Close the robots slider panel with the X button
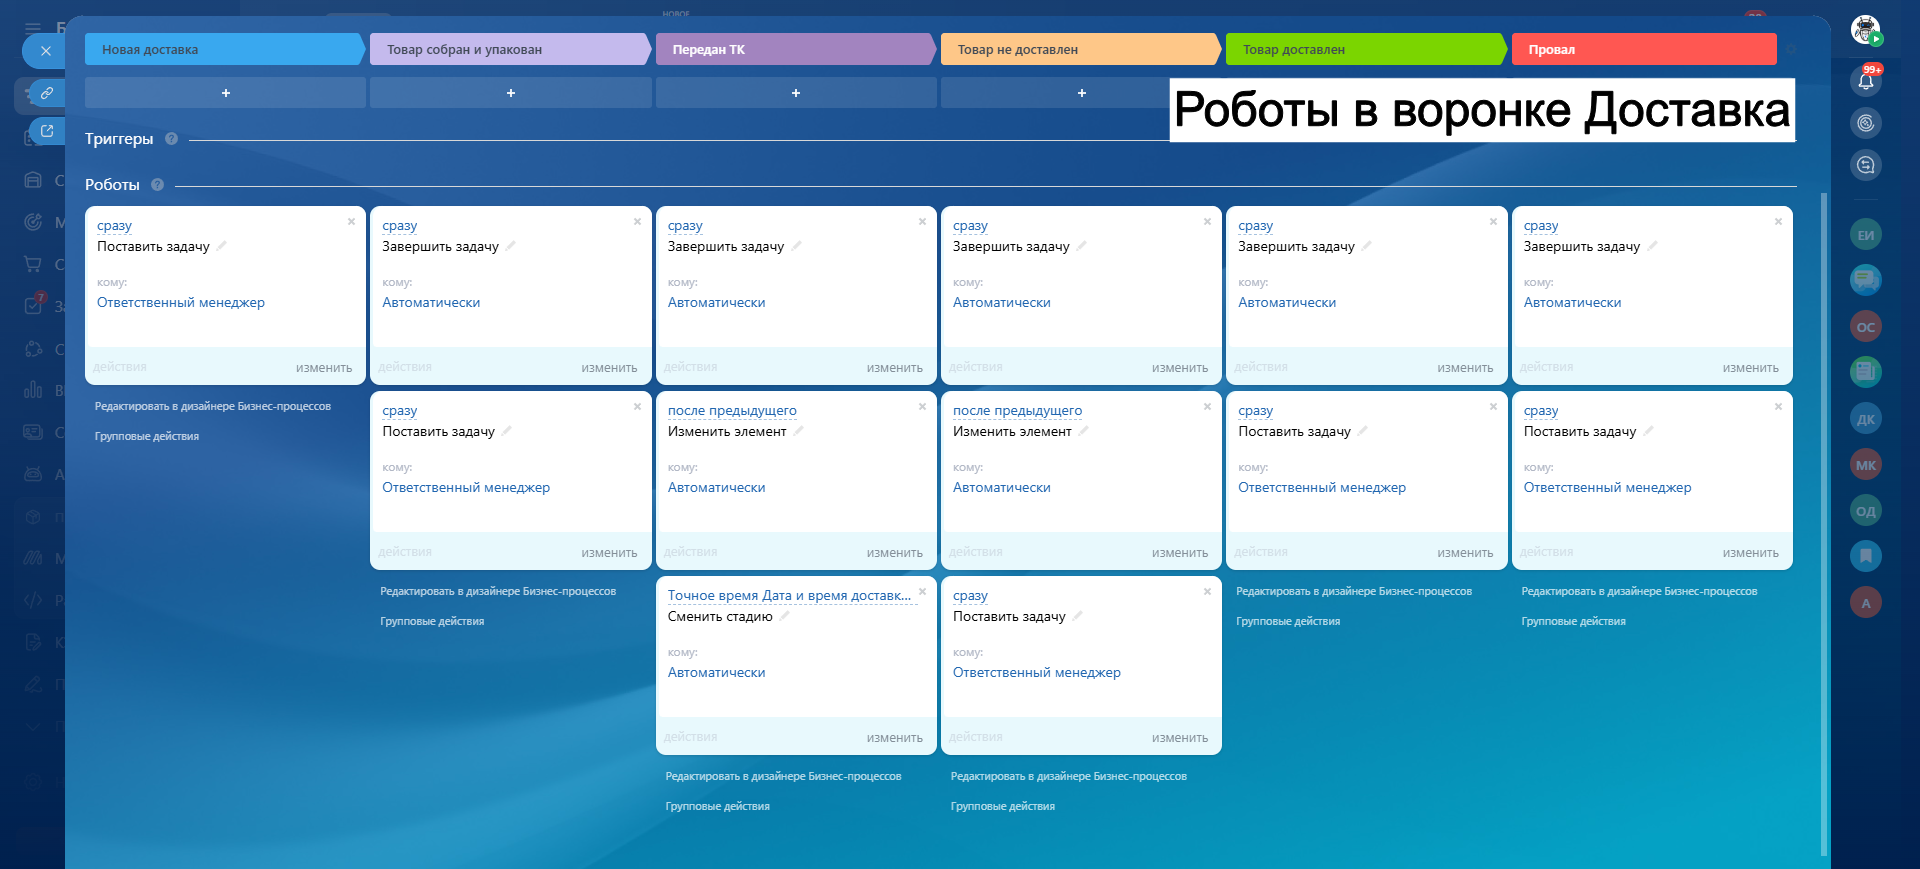 coord(45,51)
